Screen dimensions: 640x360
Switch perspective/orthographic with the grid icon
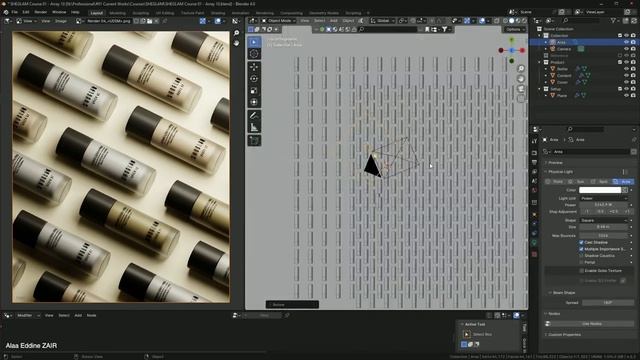(521, 98)
